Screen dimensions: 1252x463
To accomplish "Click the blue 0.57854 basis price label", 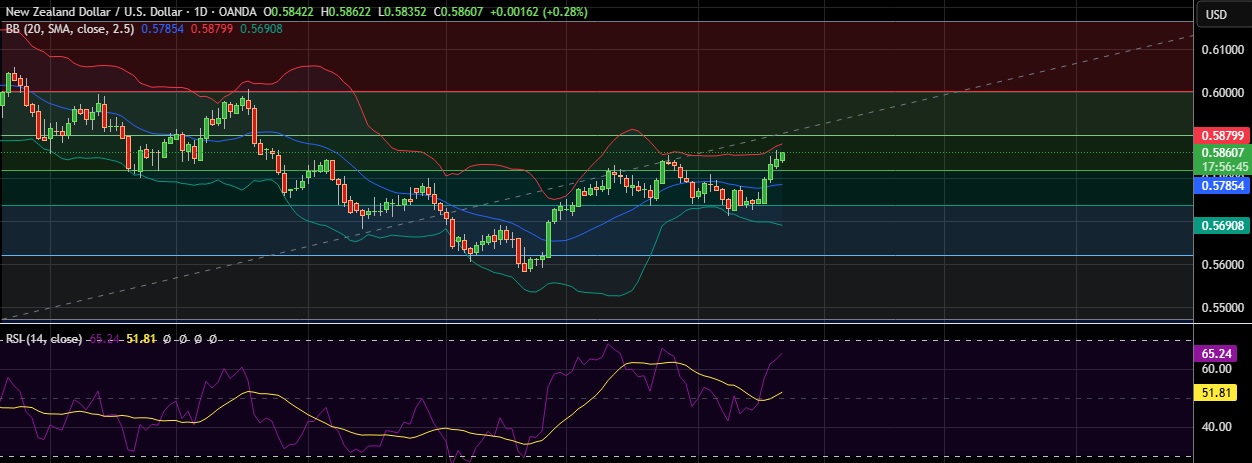I will 1221,185.
